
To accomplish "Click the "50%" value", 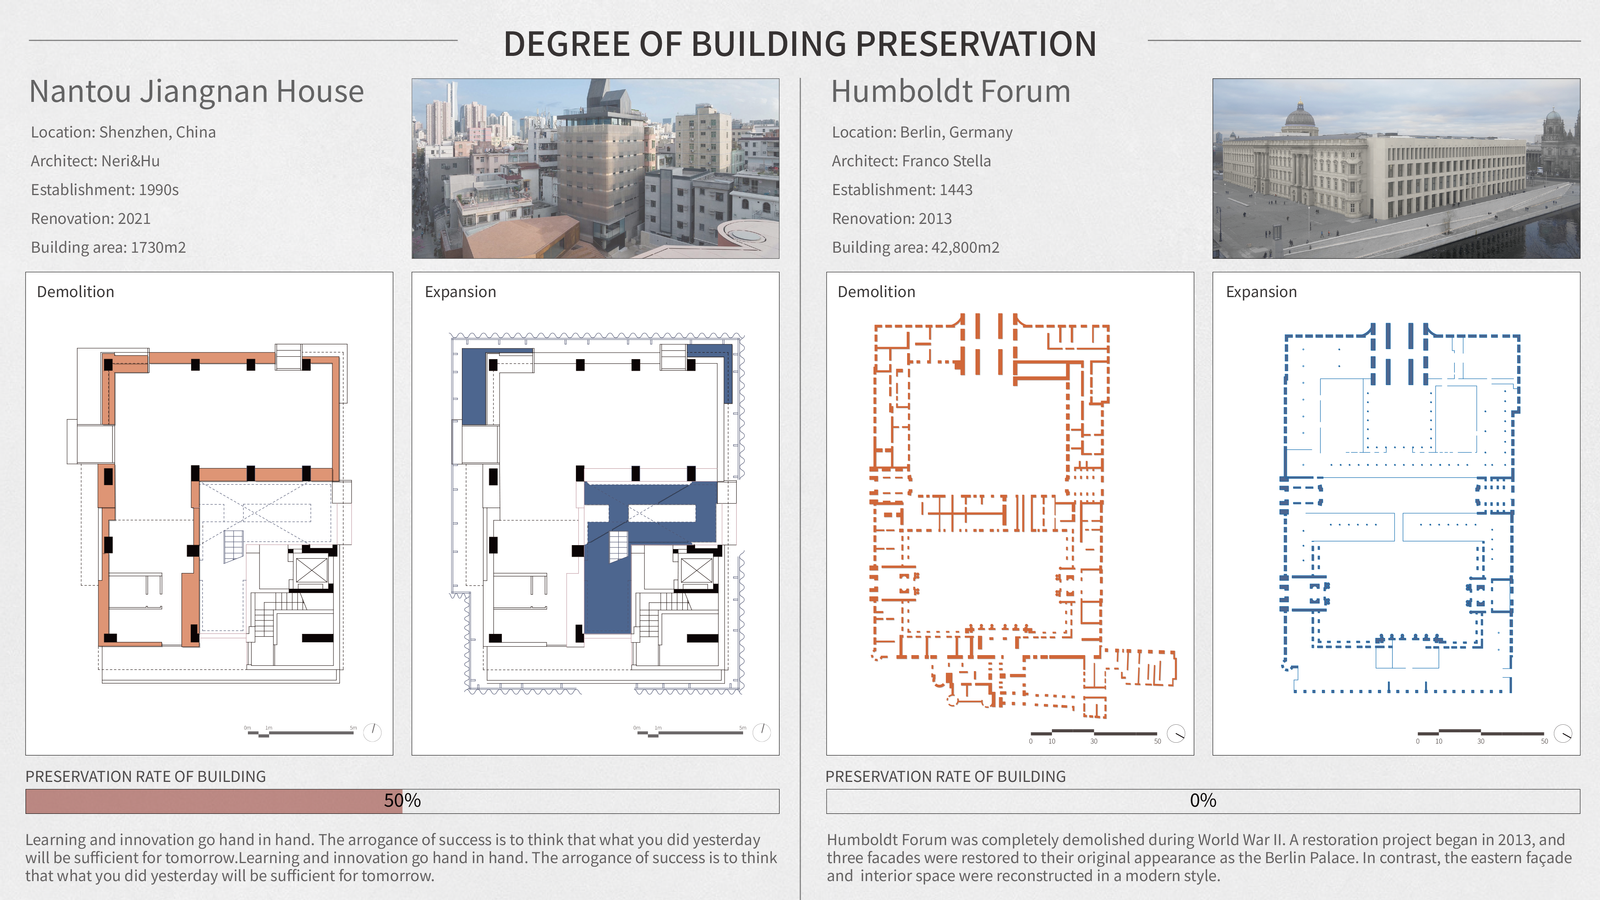I will 402,801.
